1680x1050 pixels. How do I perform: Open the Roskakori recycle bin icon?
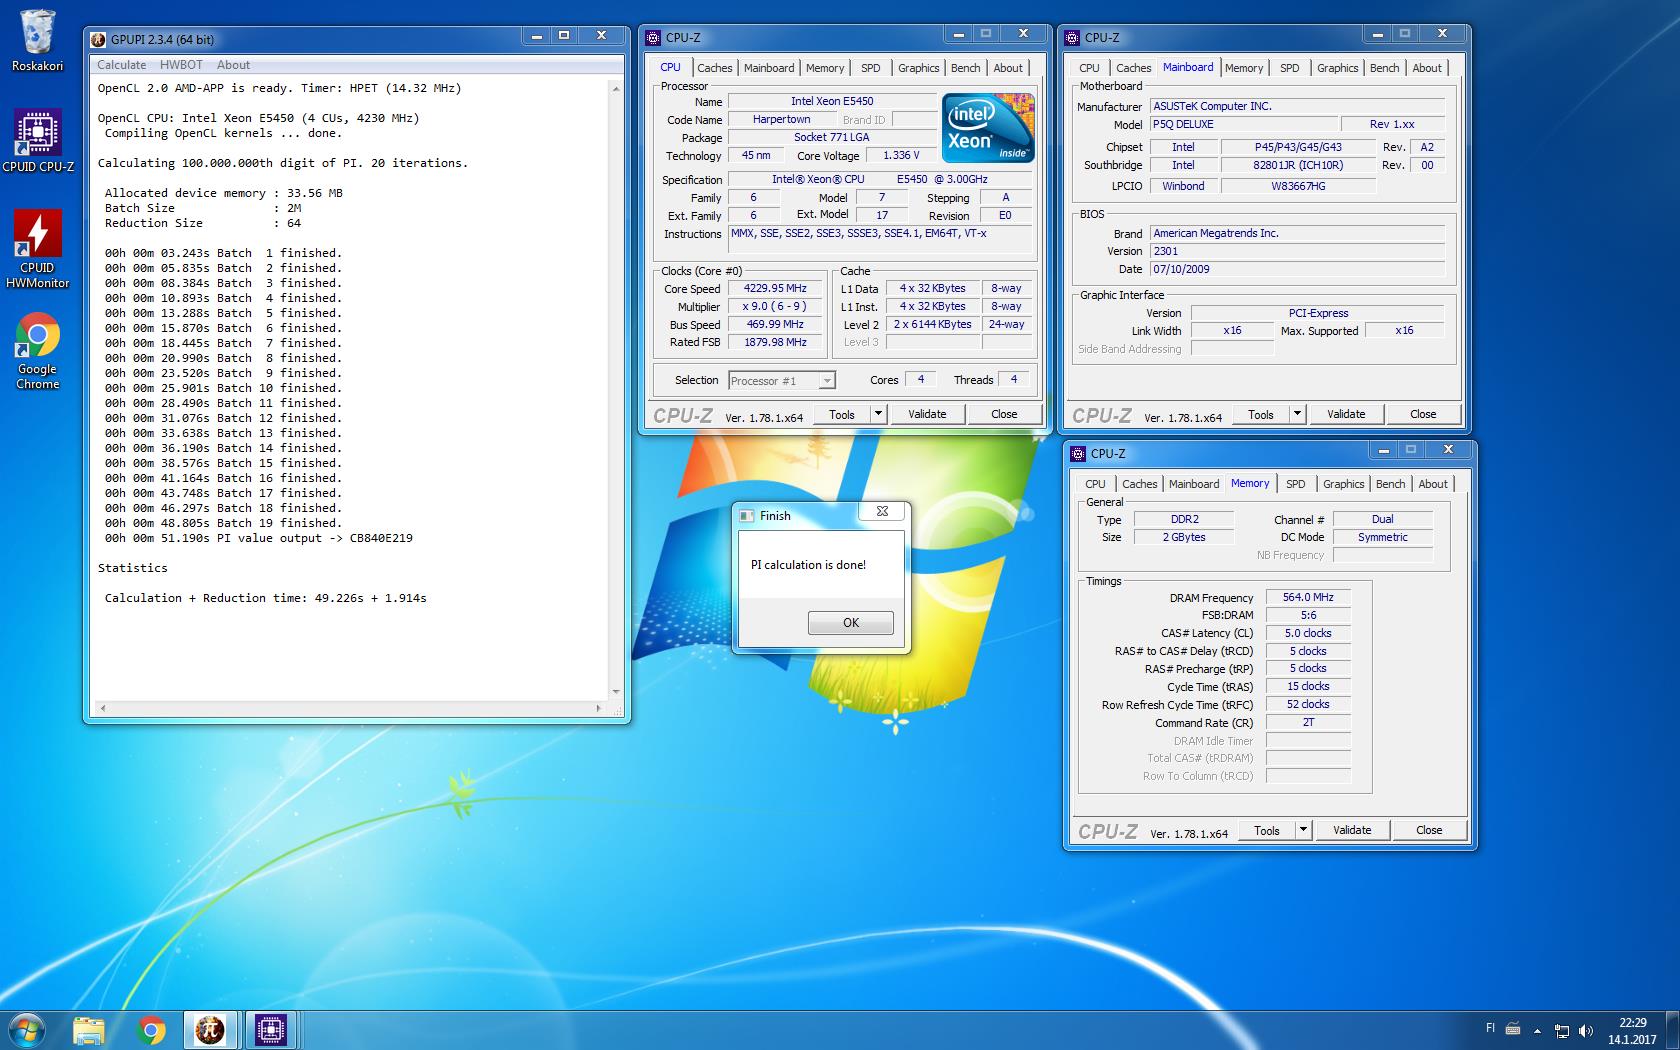[x=37, y=41]
